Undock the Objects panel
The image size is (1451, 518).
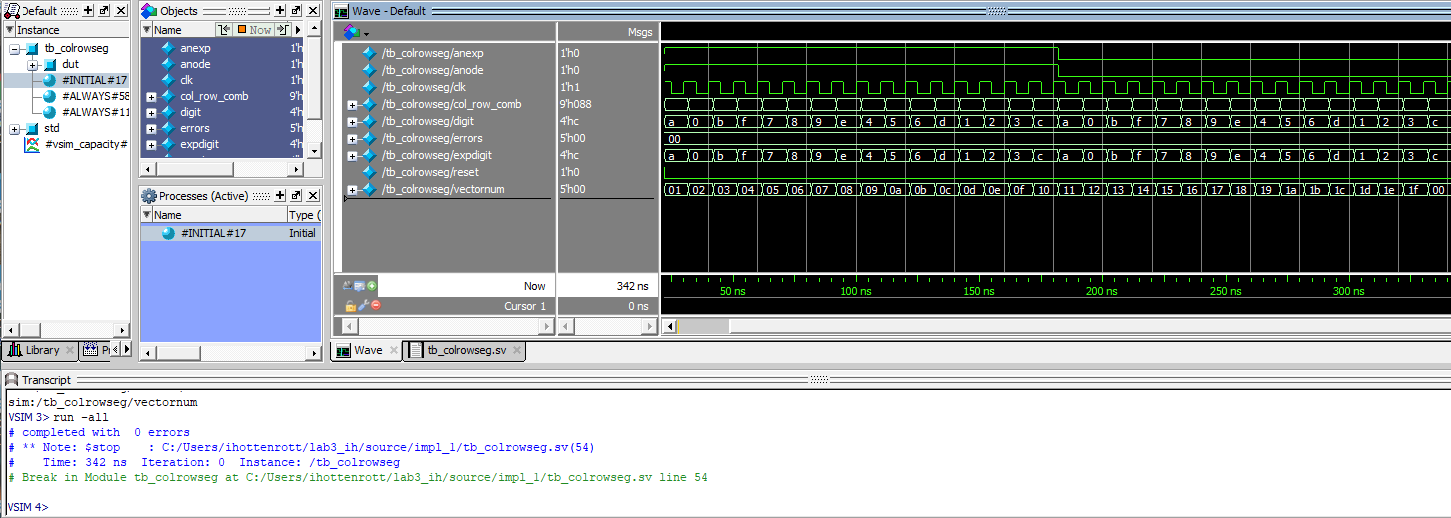pyautogui.click(x=294, y=10)
